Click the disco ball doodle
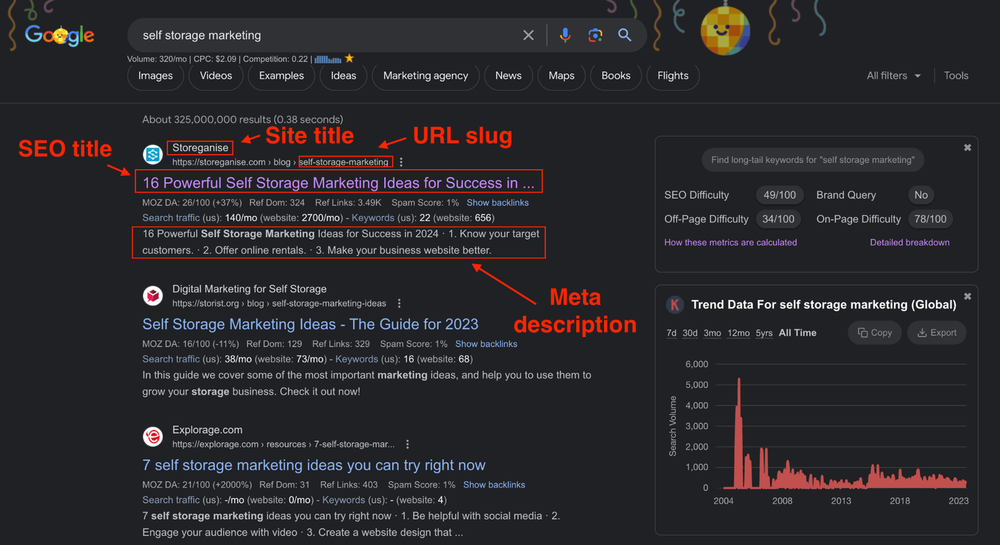The width and height of the screenshot is (1000, 545). pos(725,30)
